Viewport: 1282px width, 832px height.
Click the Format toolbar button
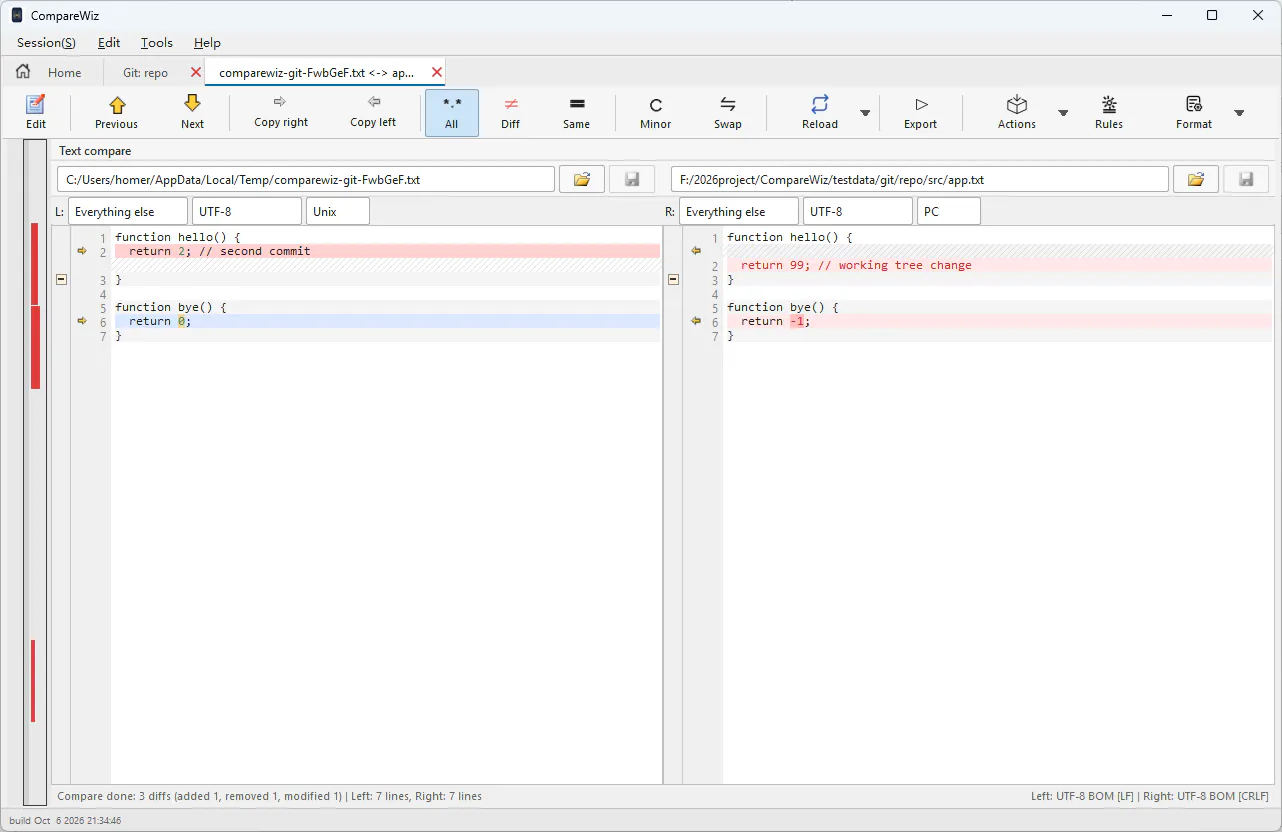pos(1194,111)
